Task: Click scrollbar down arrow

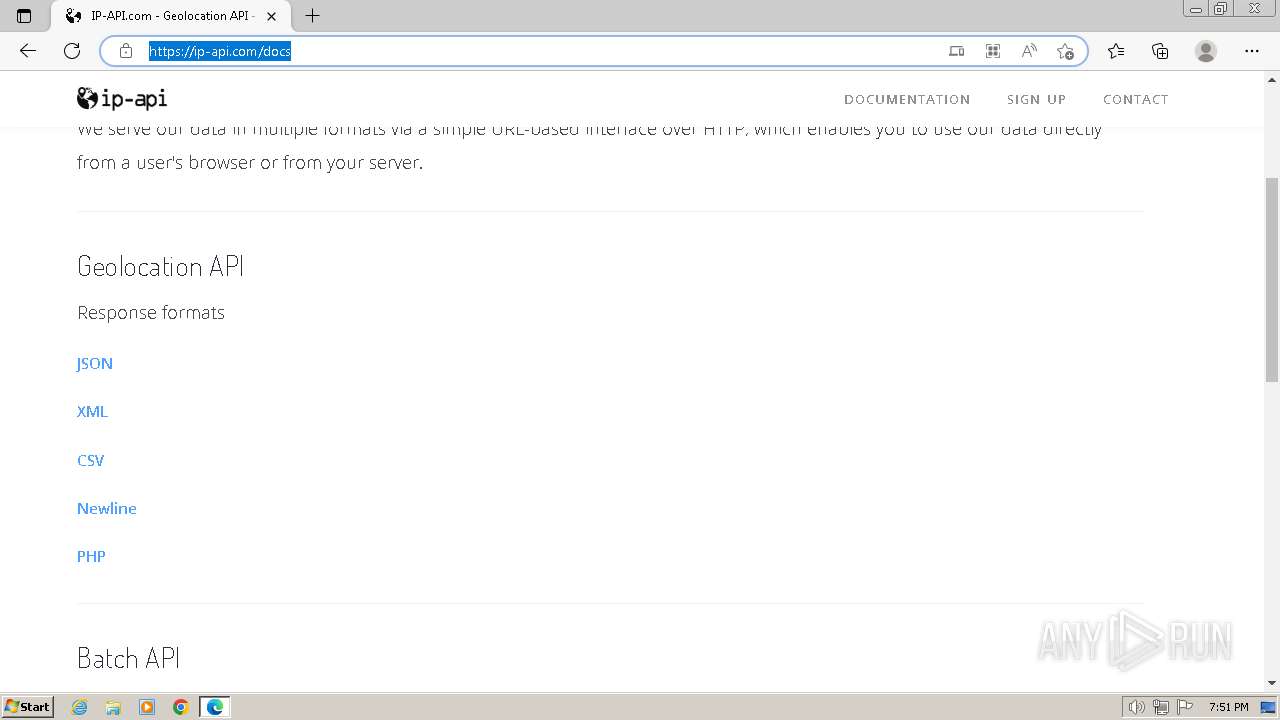Action: pos(1272,683)
